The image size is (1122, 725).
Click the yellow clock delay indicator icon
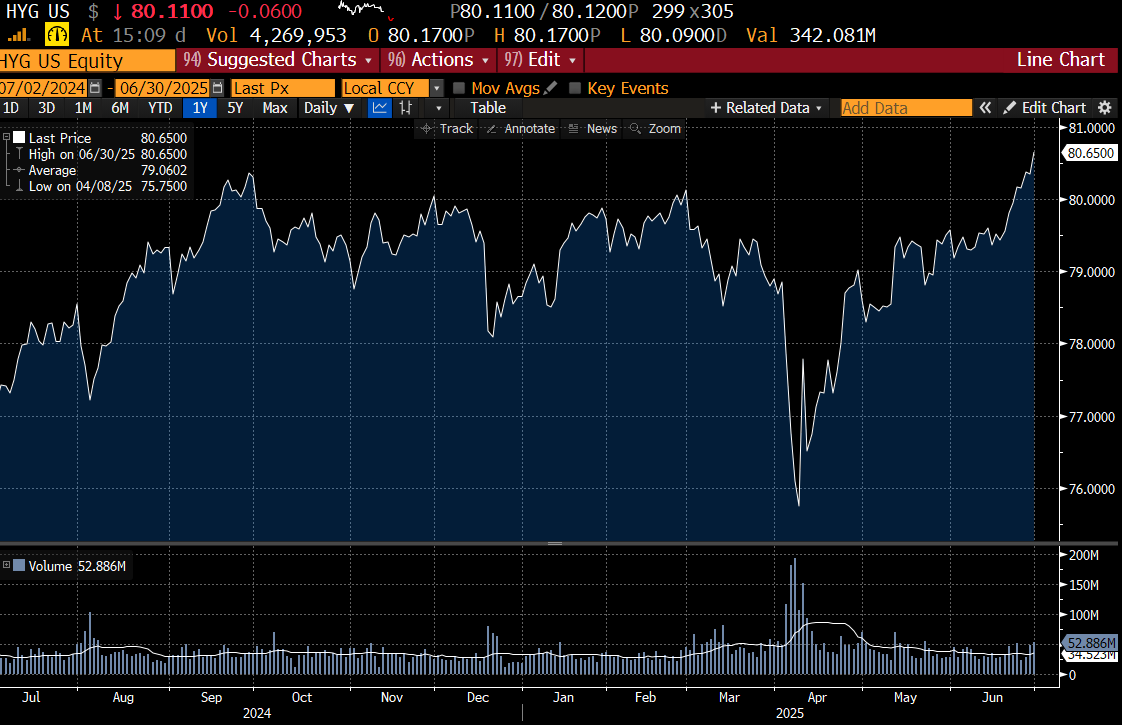(x=57, y=34)
